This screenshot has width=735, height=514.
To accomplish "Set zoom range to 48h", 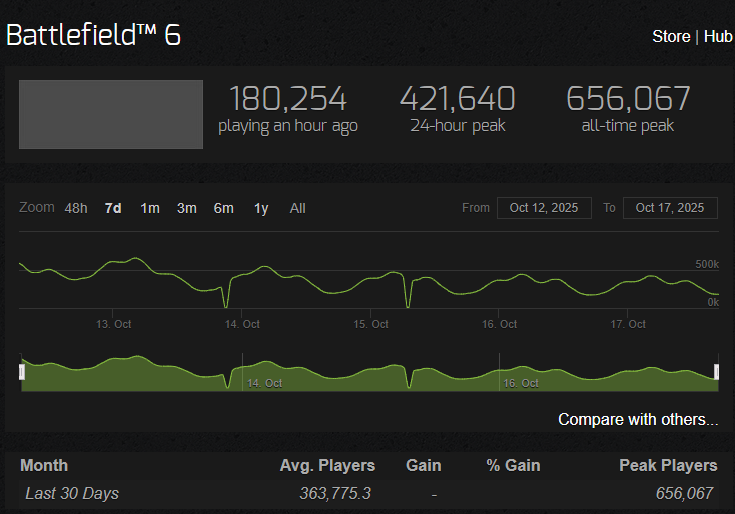I will (76, 208).
